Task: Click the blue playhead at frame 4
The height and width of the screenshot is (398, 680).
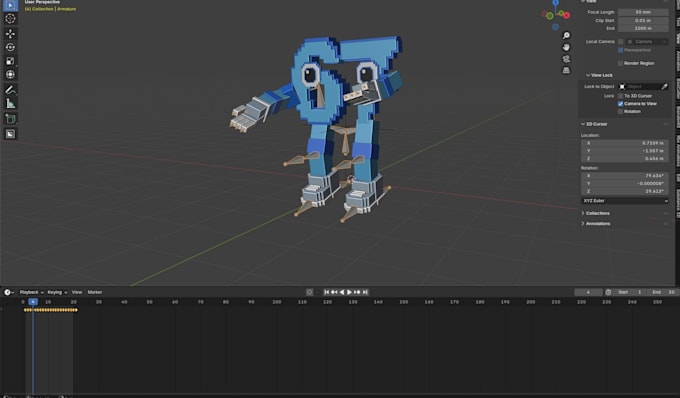Action: pos(33,302)
